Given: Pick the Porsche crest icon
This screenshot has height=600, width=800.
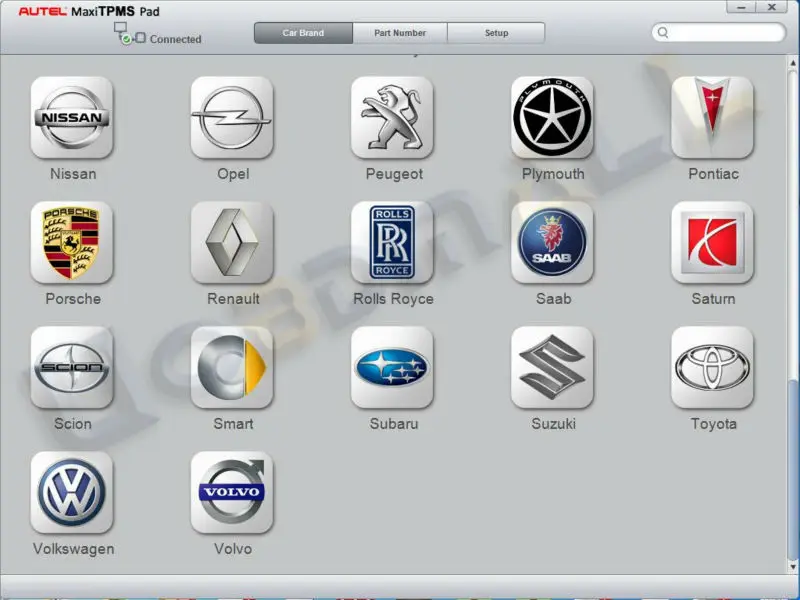Looking at the screenshot, I should pyautogui.click(x=72, y=243).
